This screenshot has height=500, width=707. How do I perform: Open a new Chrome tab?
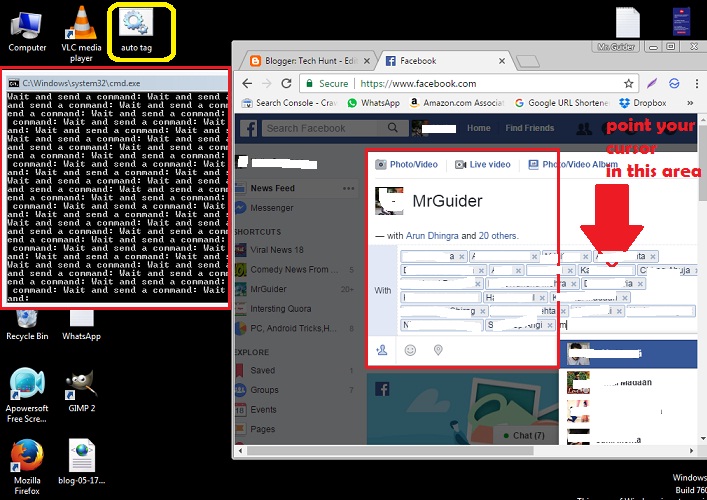528,61
